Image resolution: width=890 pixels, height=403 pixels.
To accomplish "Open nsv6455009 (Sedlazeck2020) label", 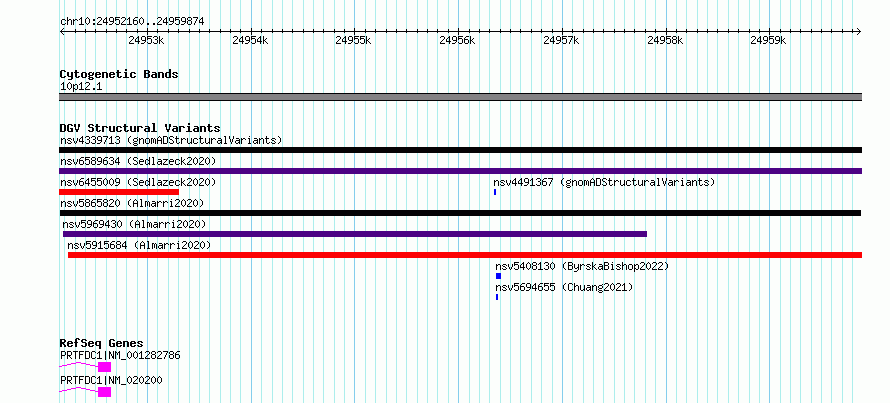I will [x=138, y=182].
